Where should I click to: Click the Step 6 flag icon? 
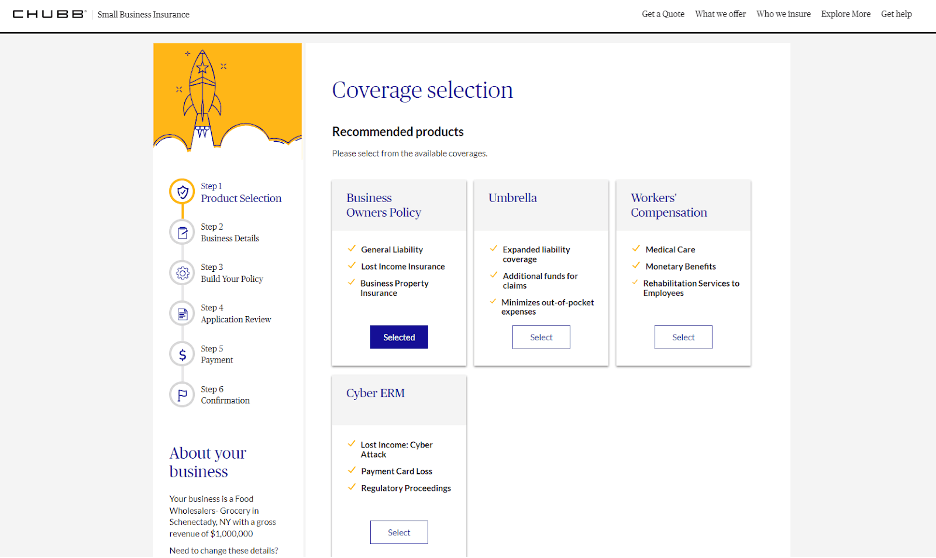[x=182, y=395]
